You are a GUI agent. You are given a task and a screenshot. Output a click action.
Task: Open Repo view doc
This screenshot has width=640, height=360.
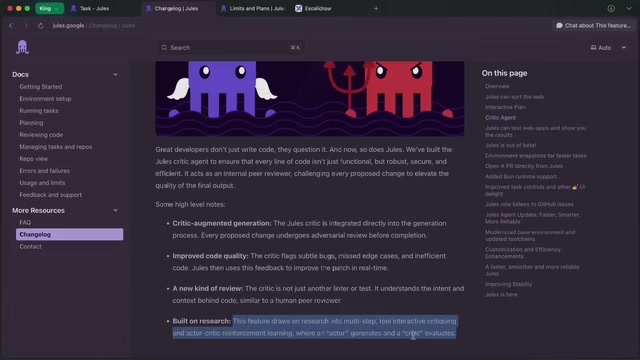click(x=33, y=159)
